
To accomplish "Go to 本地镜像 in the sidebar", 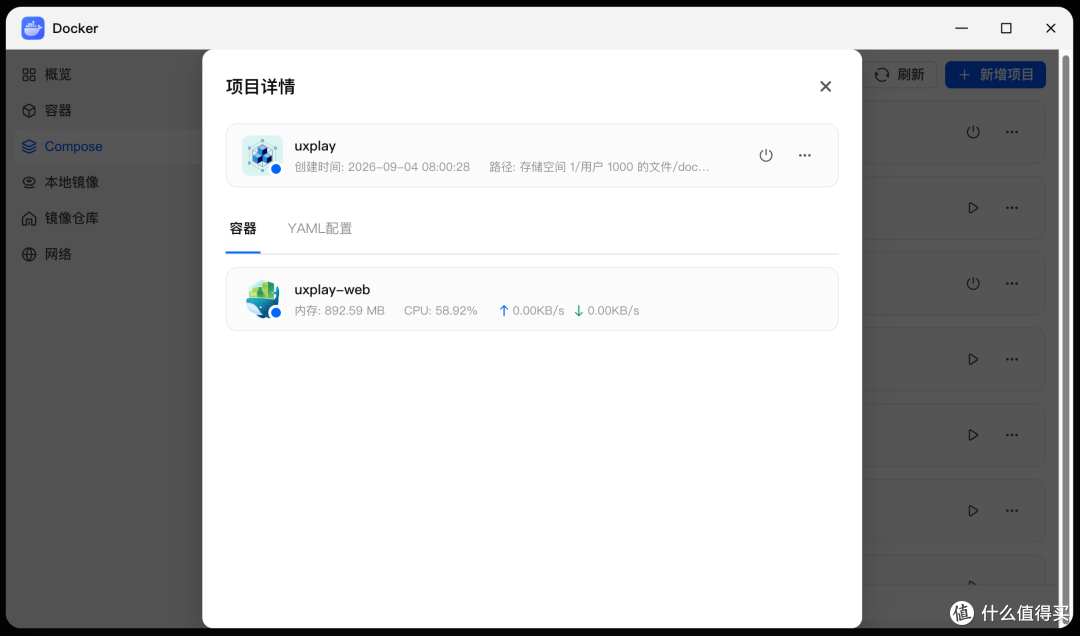I will 71,182.
